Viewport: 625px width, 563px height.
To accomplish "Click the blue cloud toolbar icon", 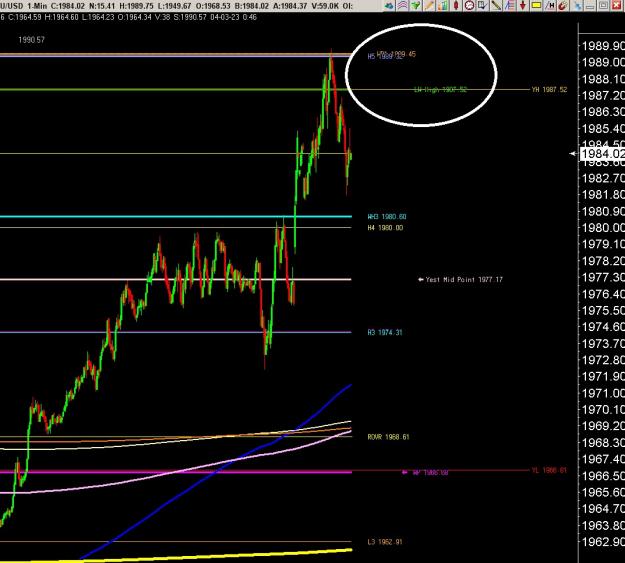I will click(389, 6).
